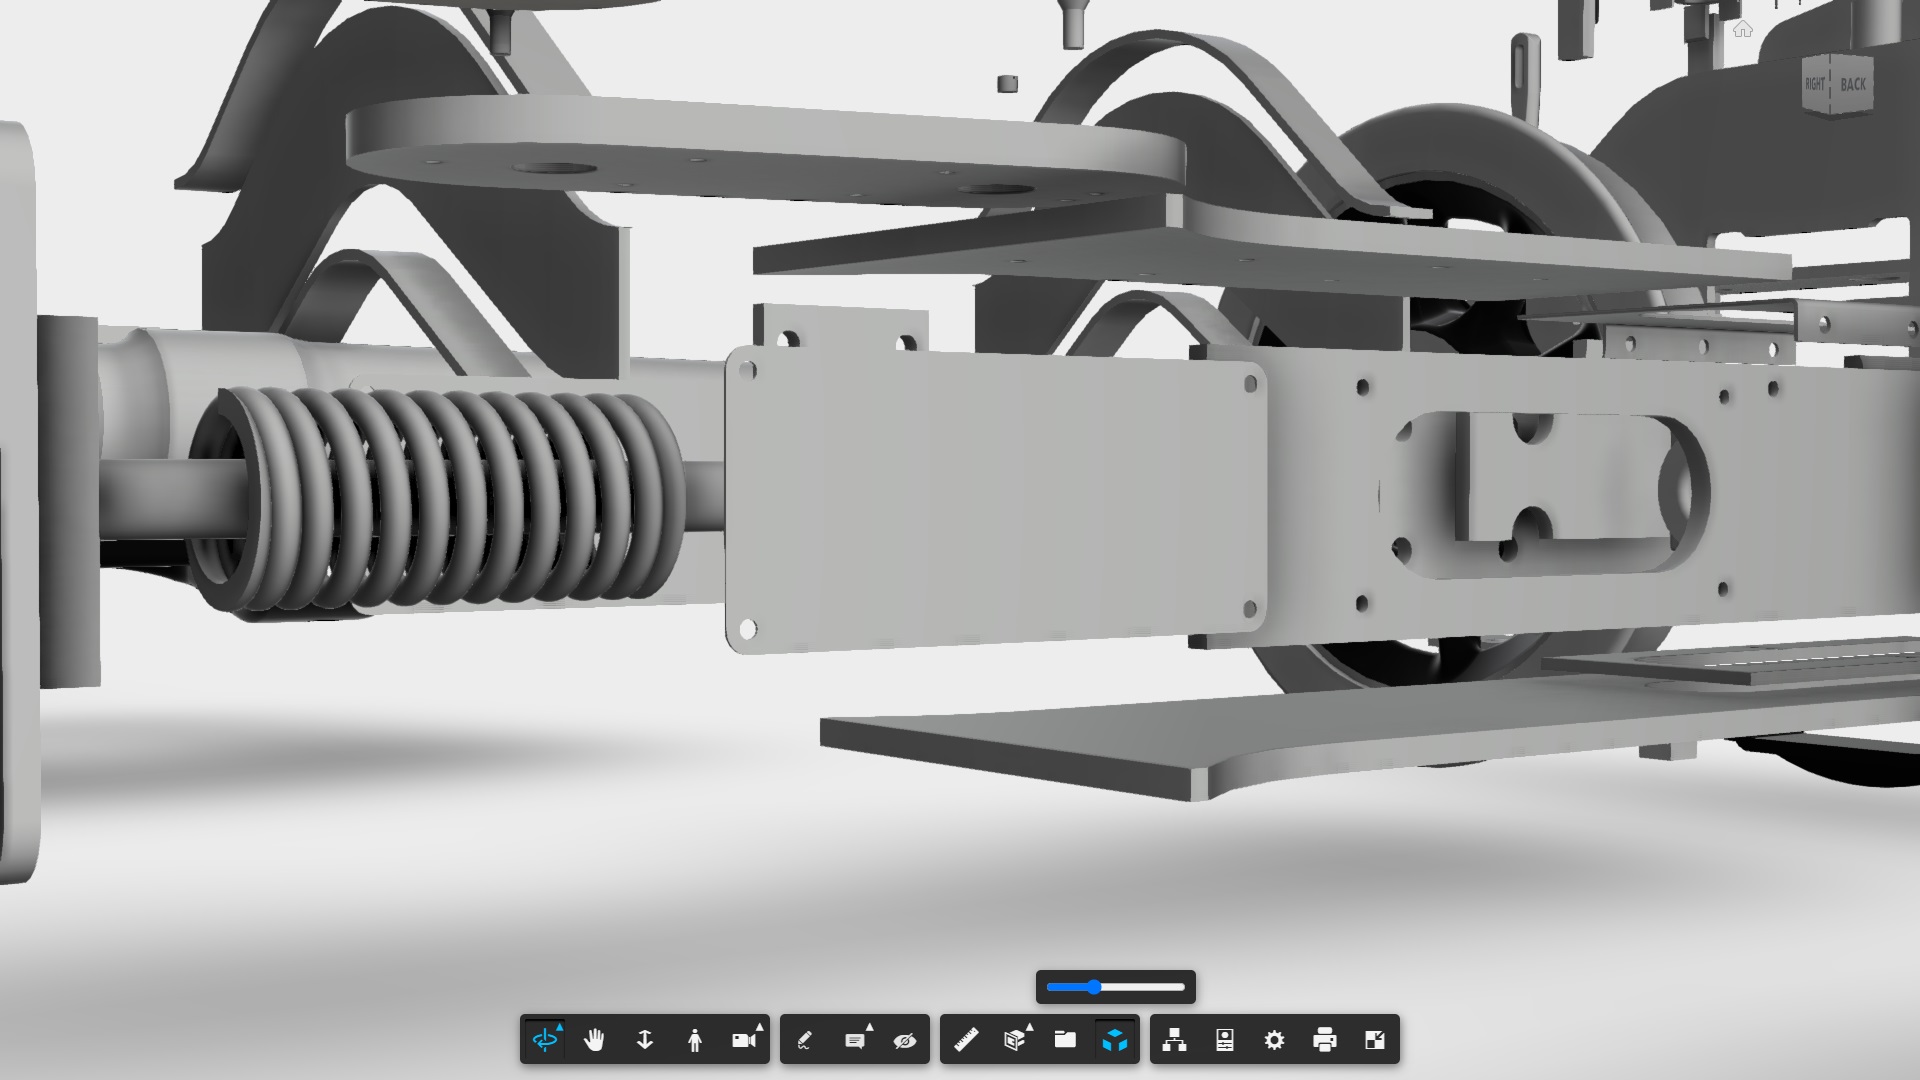Toggle the Explode model cube button
The height and width of the screenshot is (1080, 1920).
[x=1115, y=1040]
